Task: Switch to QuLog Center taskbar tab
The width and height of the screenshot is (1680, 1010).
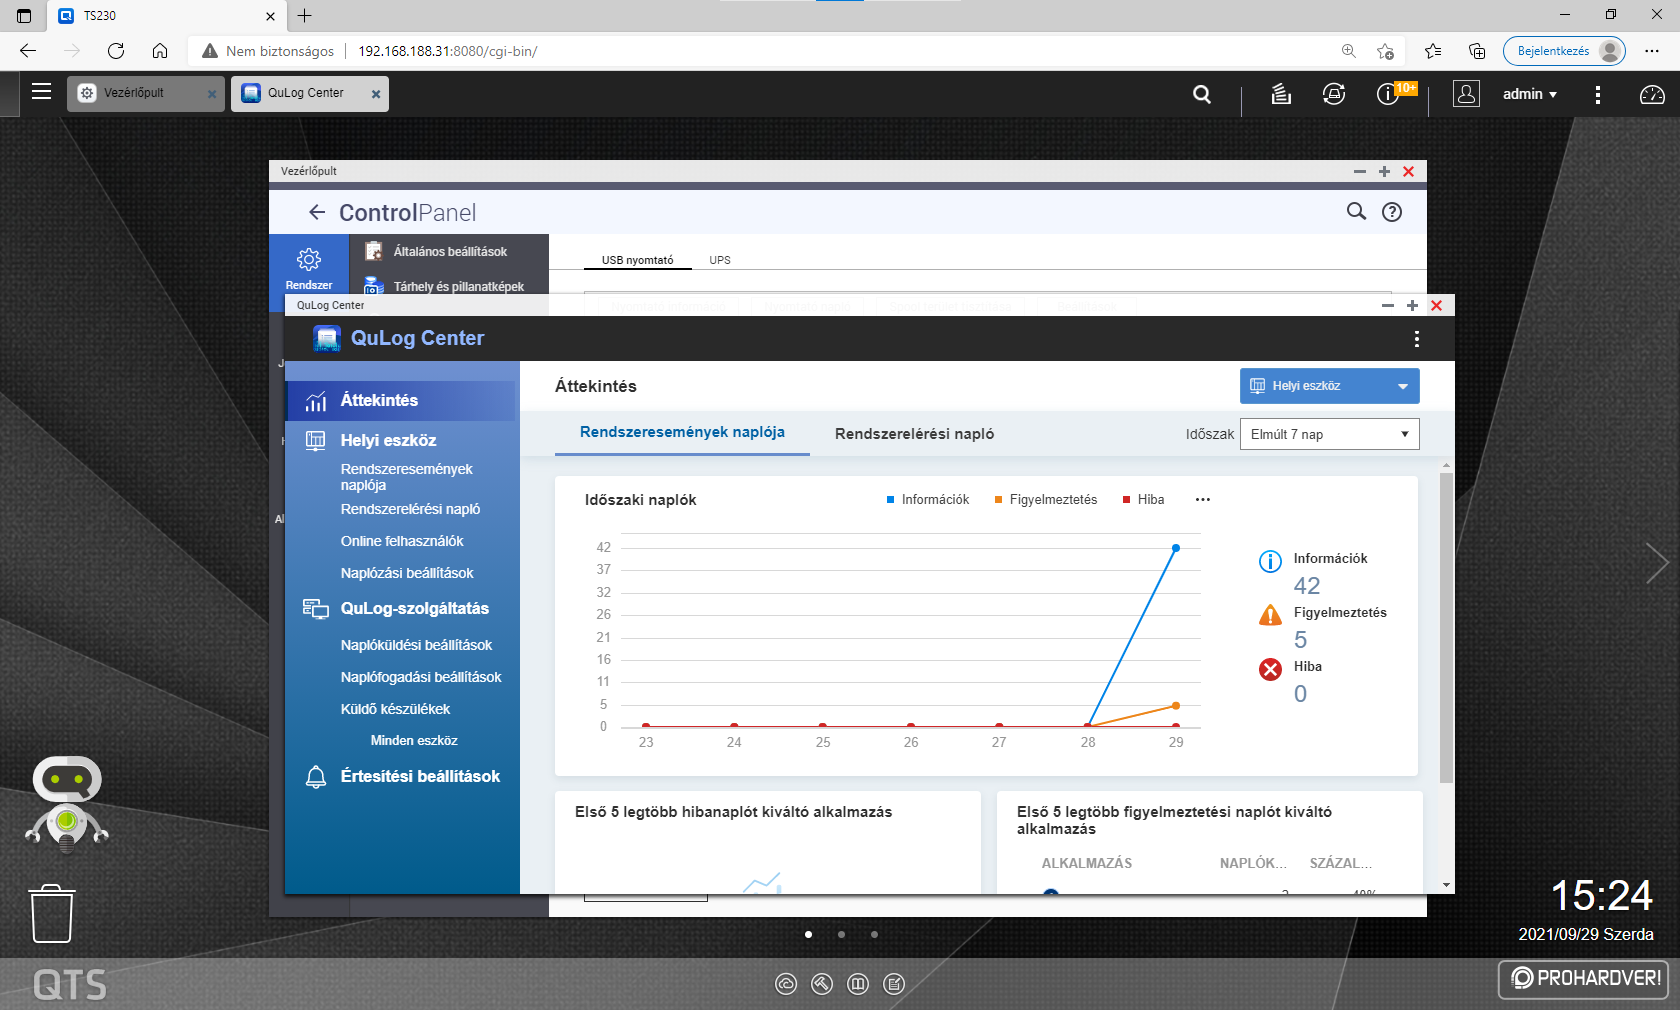Action: coord(309,93)
